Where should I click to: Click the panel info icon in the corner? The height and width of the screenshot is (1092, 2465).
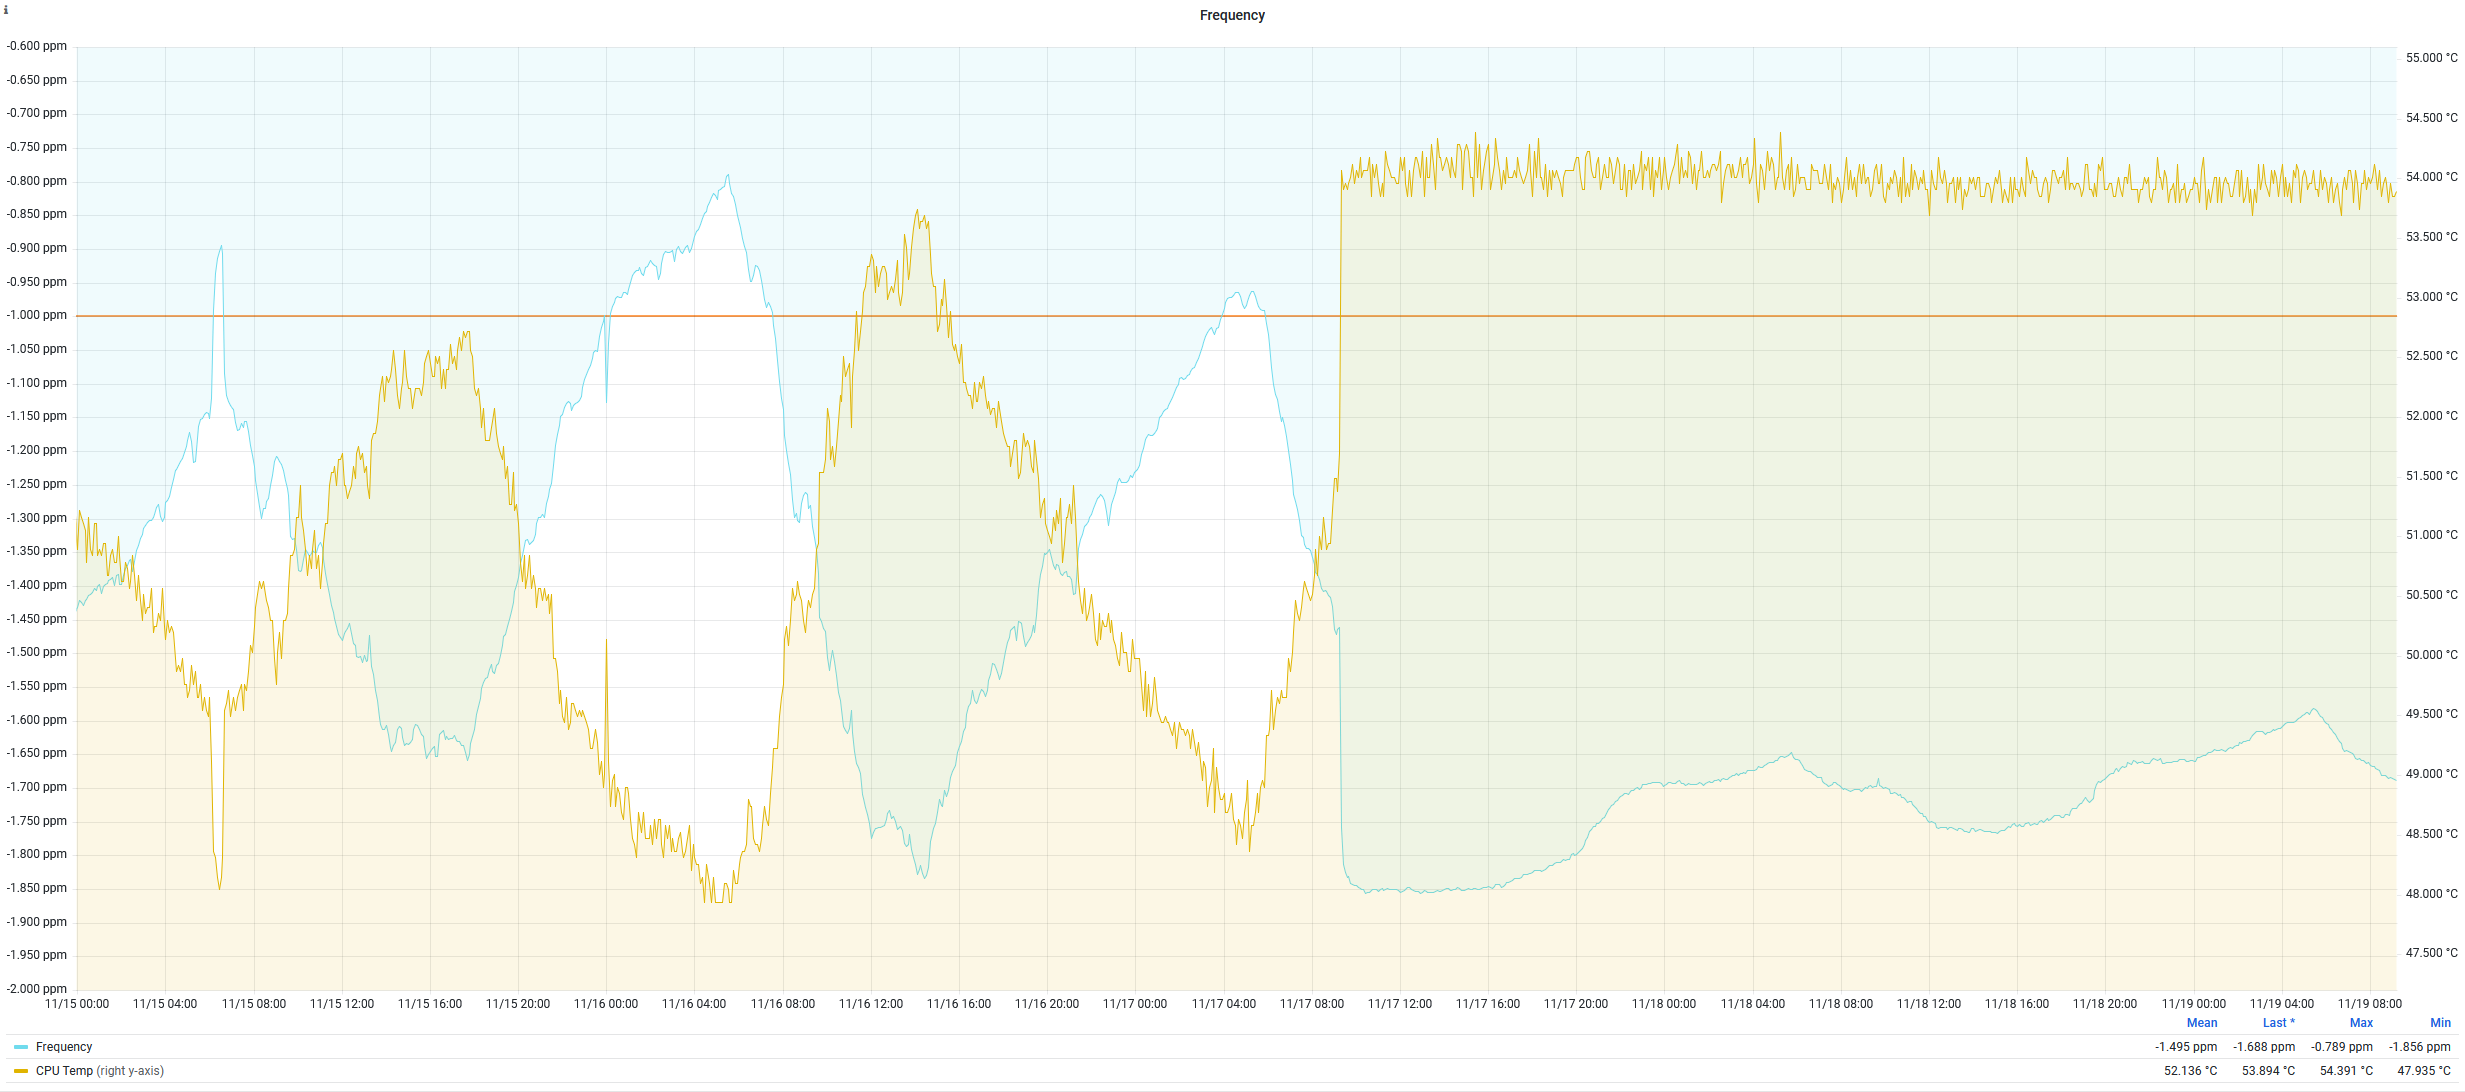click(x=6, y=9)
